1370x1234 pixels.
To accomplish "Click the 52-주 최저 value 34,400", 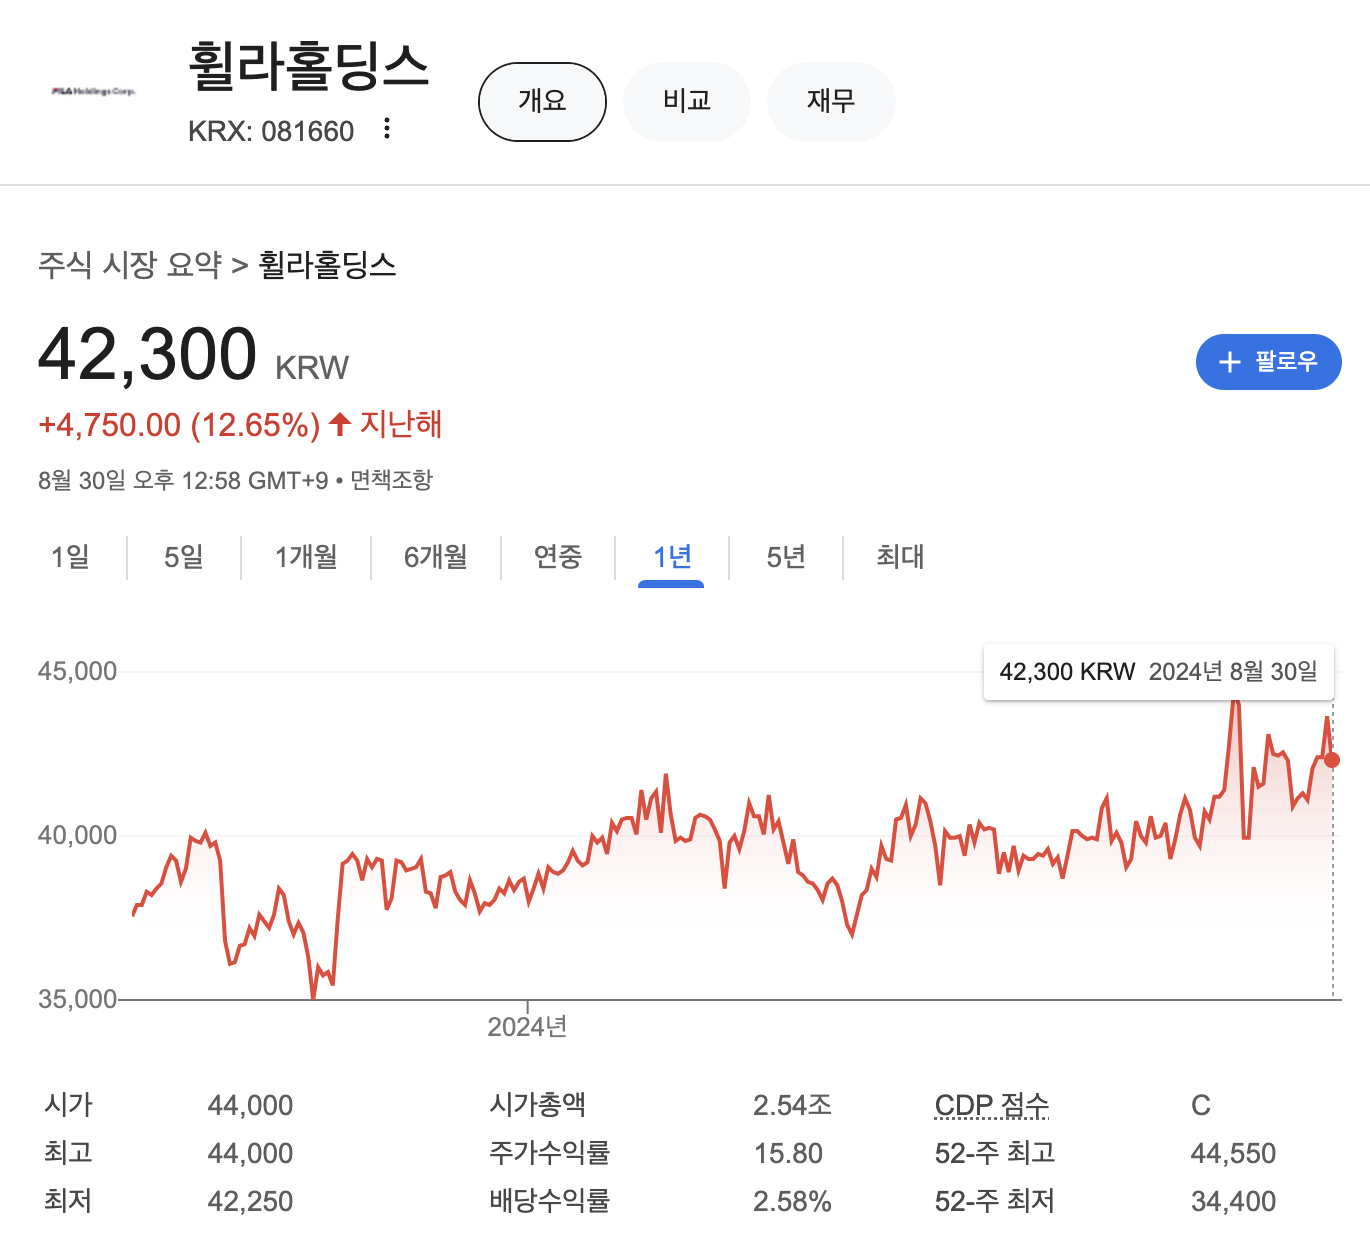I will [1233, 1201].
